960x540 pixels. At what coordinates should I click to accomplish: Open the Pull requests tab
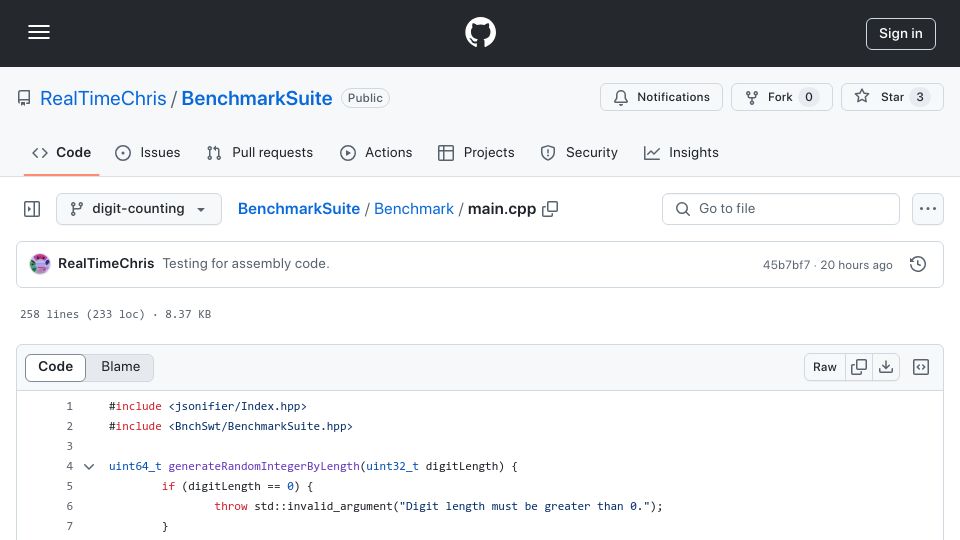pos(260,152)
